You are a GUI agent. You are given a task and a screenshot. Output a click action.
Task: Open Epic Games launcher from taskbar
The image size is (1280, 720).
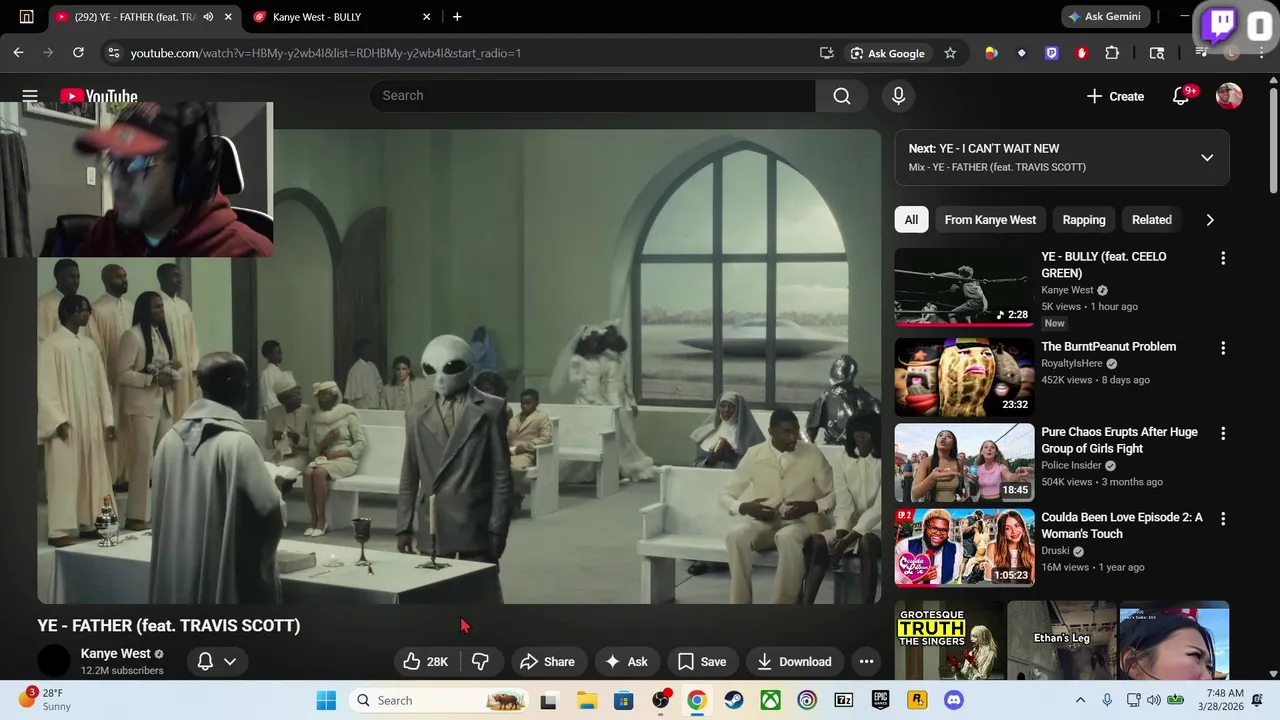(x=881, y=700)
